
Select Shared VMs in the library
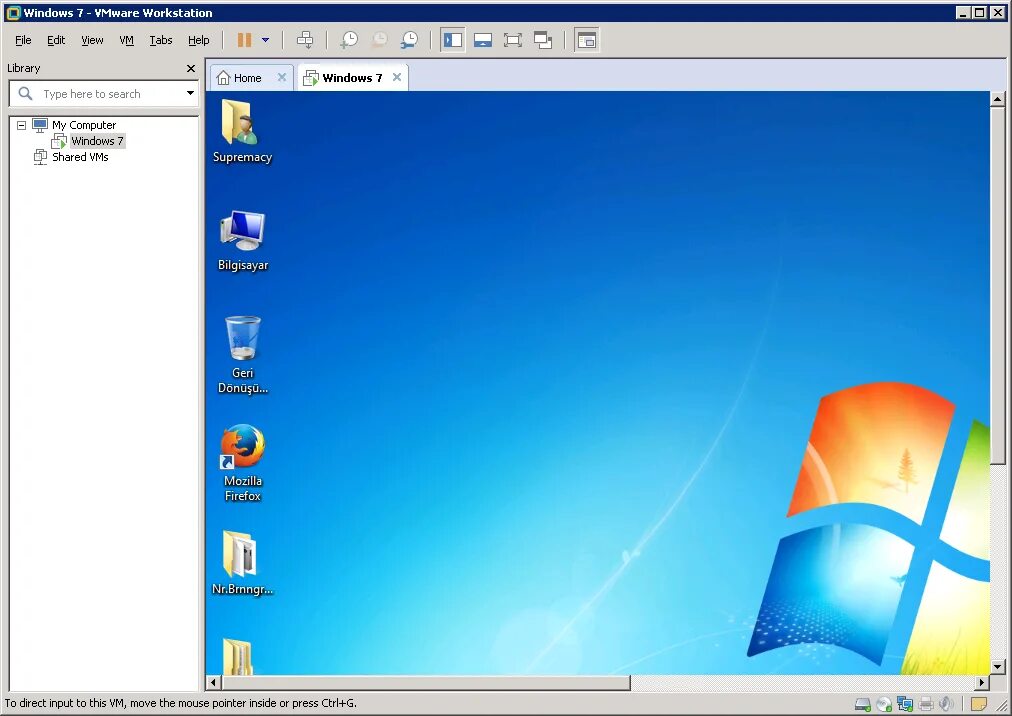(80, 157)
